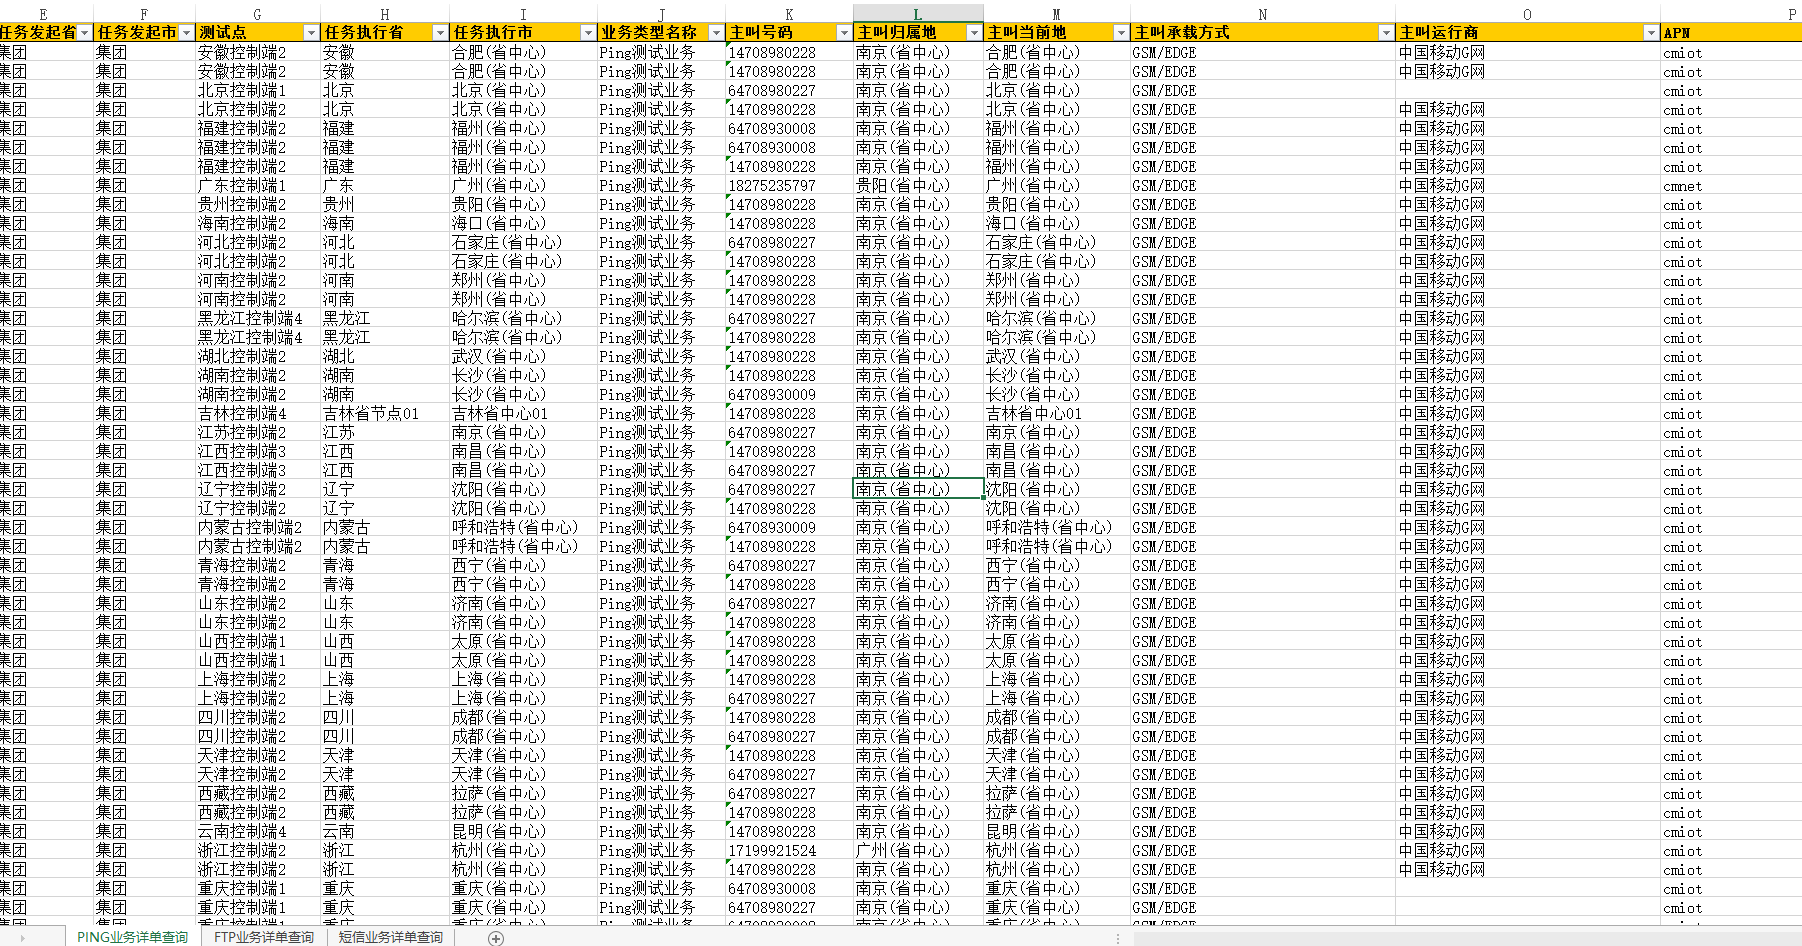The height and width of the screenshot is (946, 1802).
Task: Switch to the PING业务详单查询 sheet tab
Action: point(132,937)
